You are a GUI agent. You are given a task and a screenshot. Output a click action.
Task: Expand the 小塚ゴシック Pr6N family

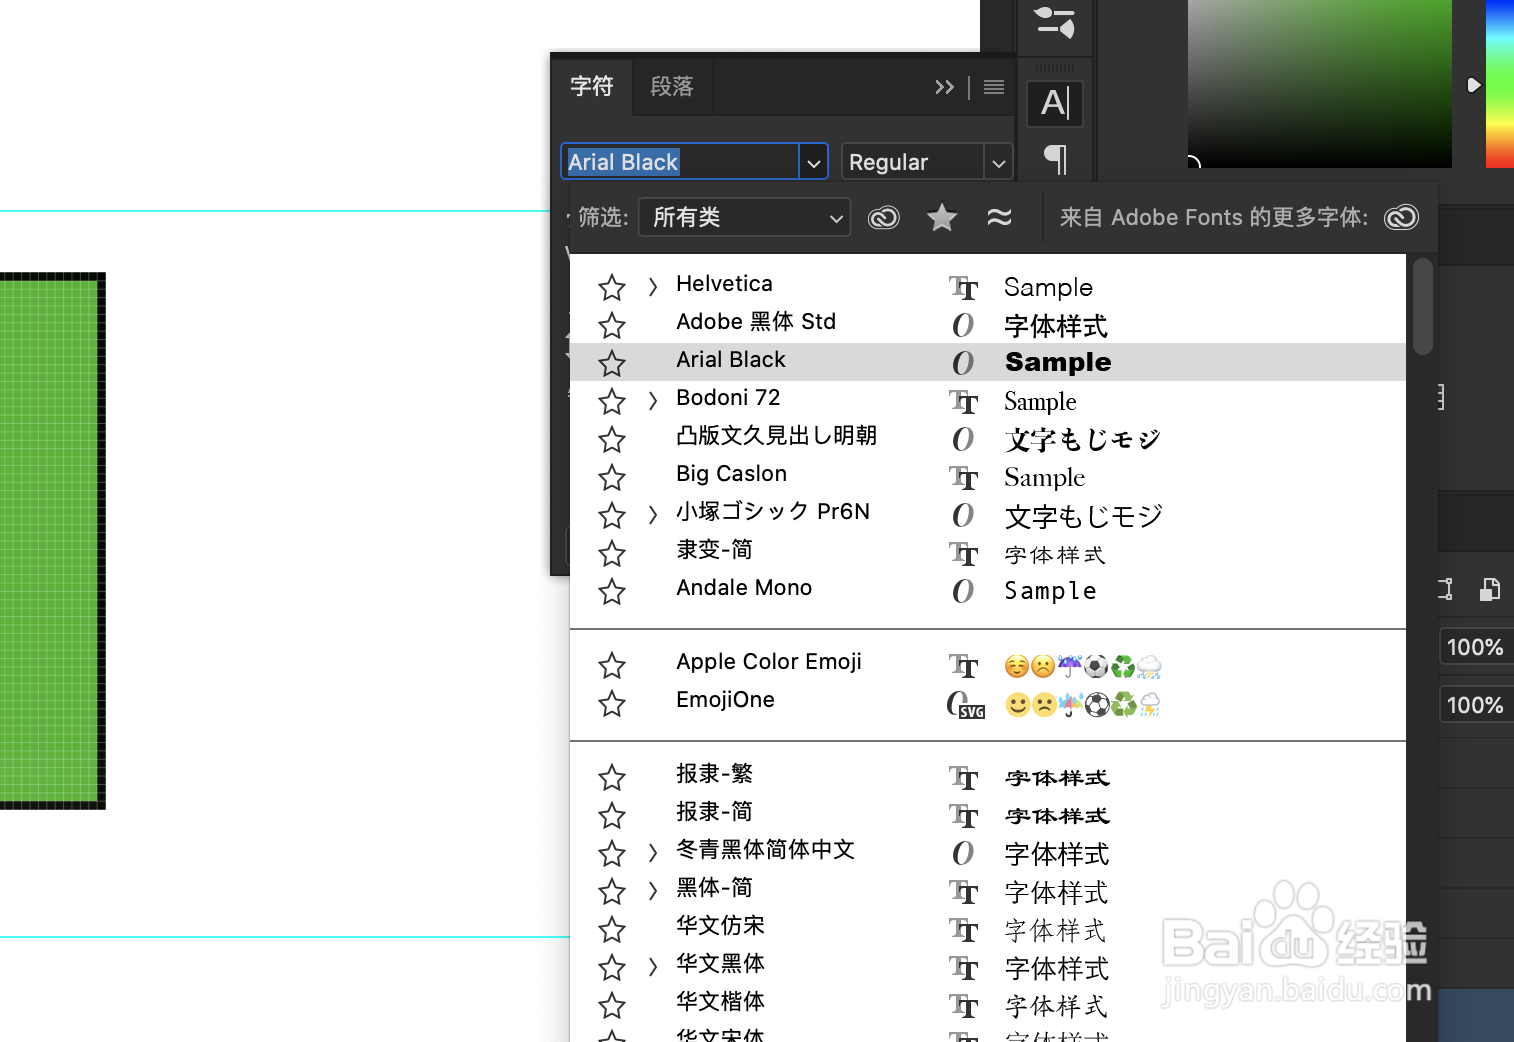[653, 515]
